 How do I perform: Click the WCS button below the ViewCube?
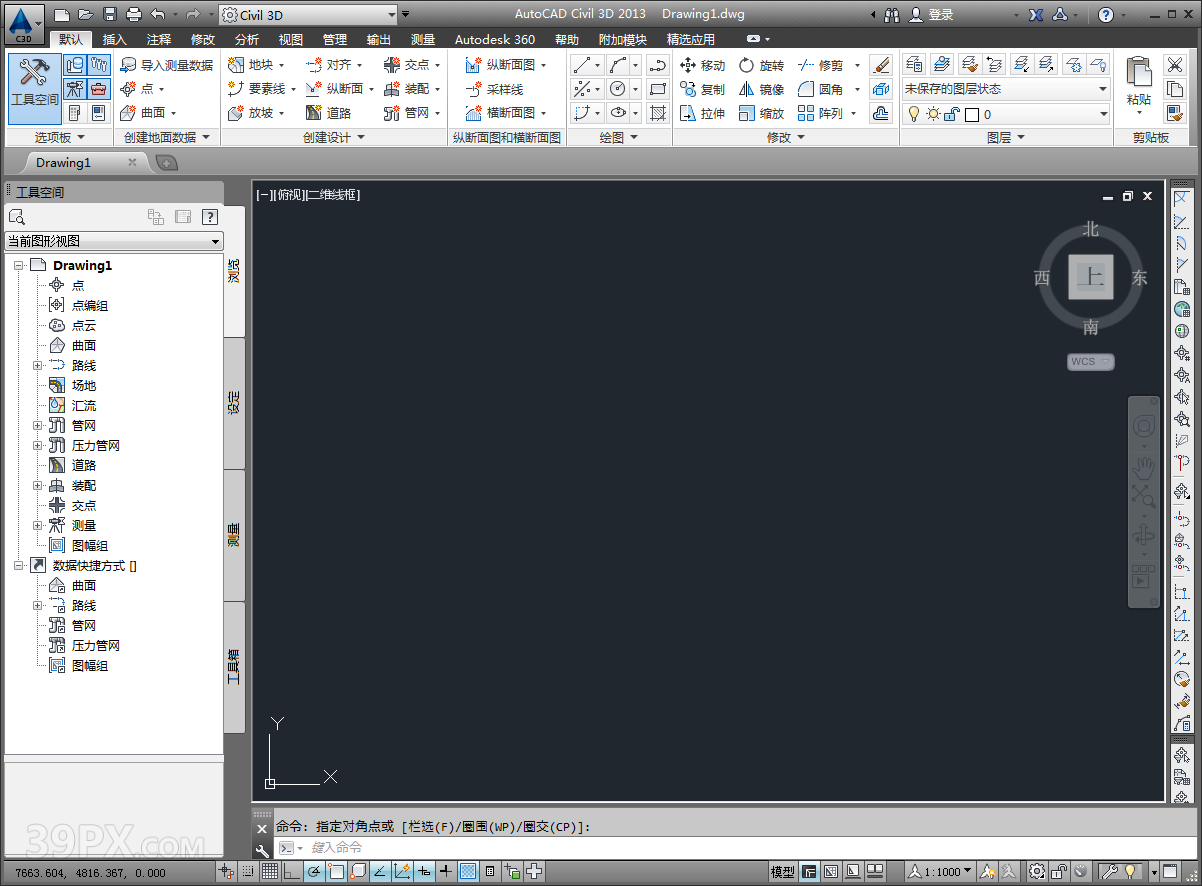pyautogui.click(x=1089, y=362)
